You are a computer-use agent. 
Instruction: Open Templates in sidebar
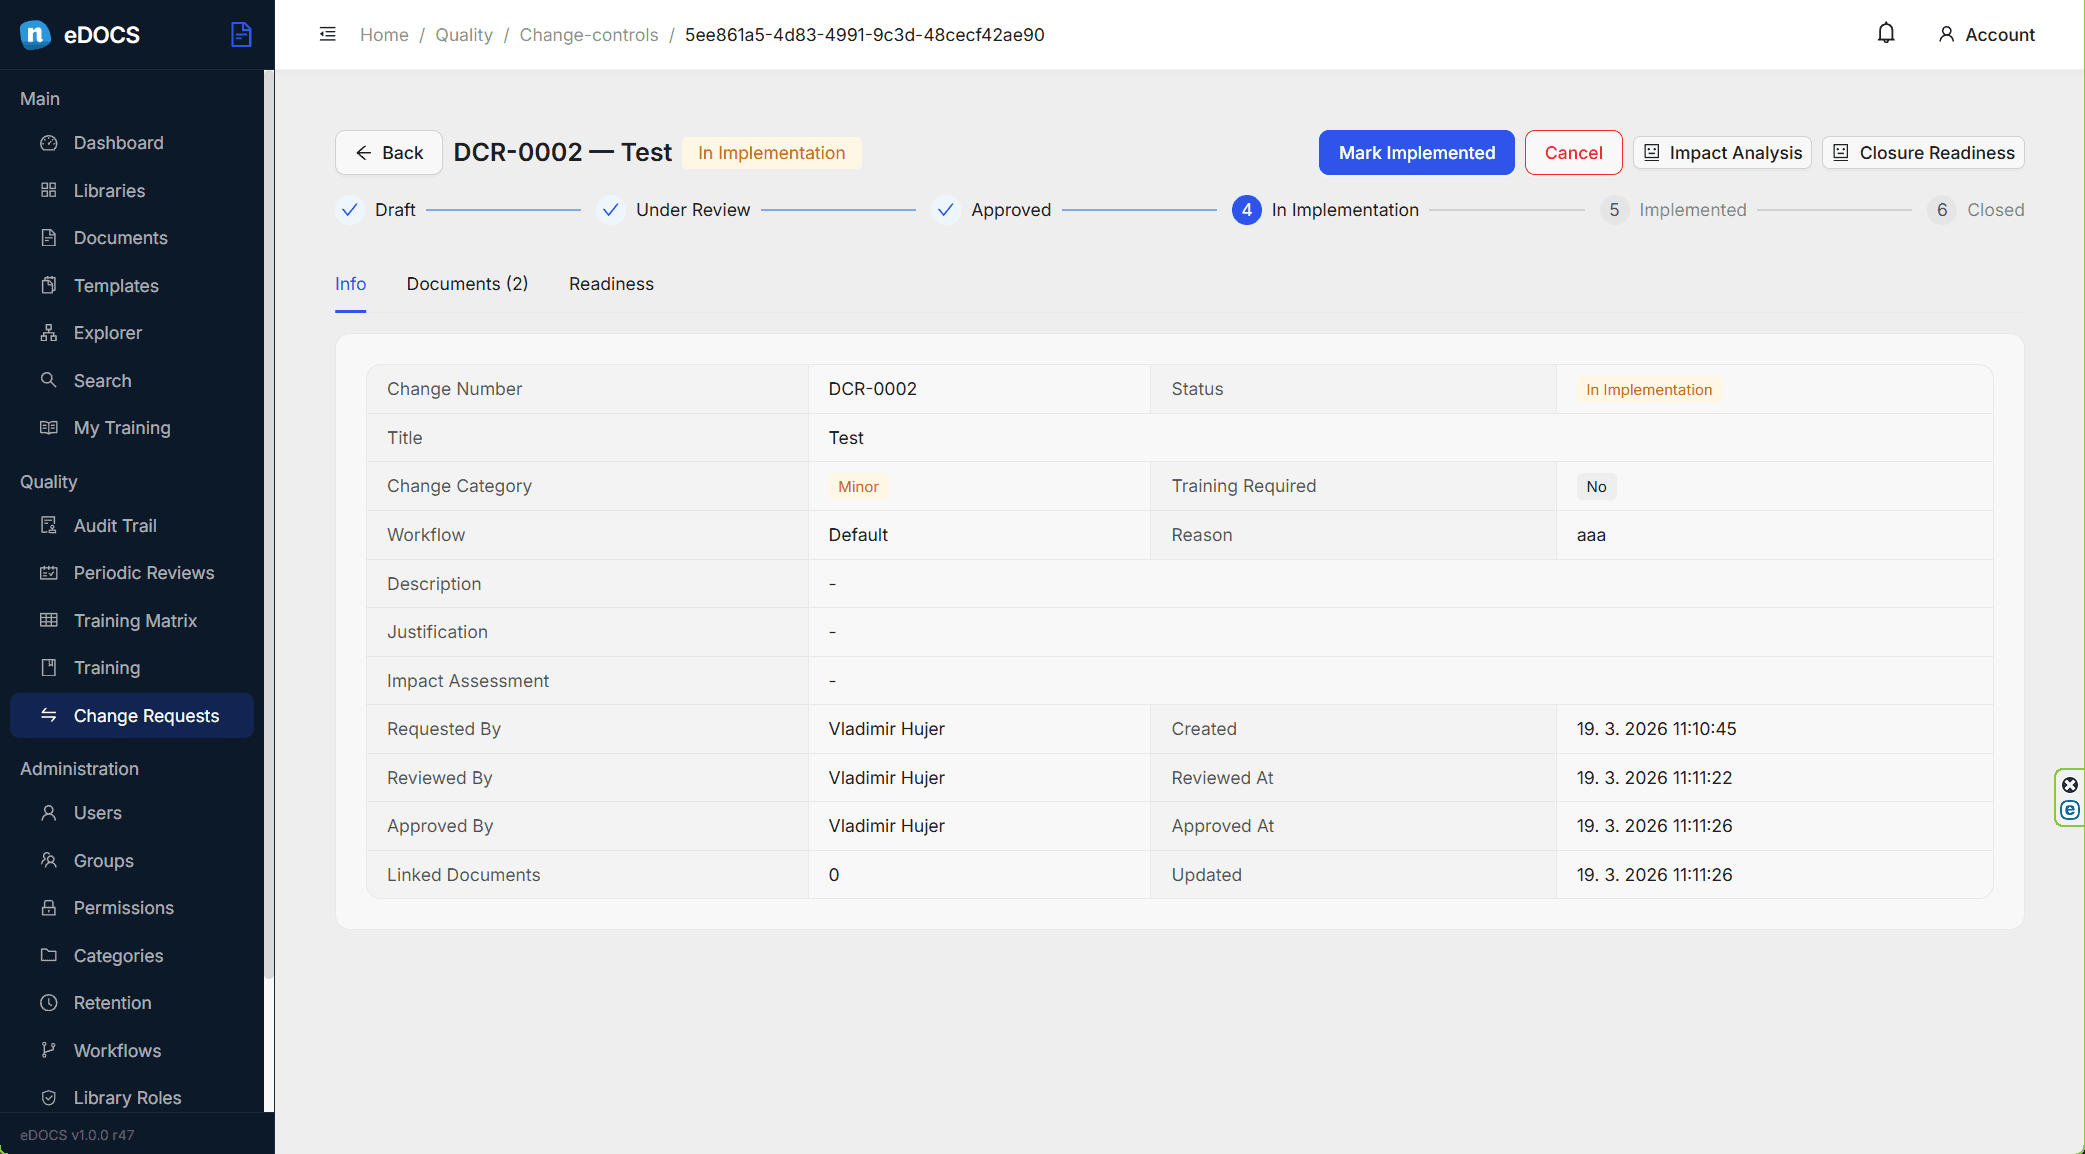pyautogui.click(x=131, y=285)
